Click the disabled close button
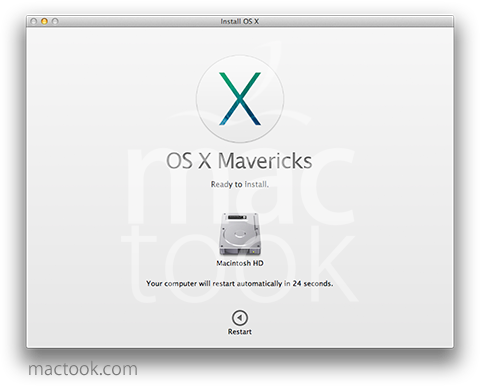This screenshot has height=387, width=480. [33, 21]
